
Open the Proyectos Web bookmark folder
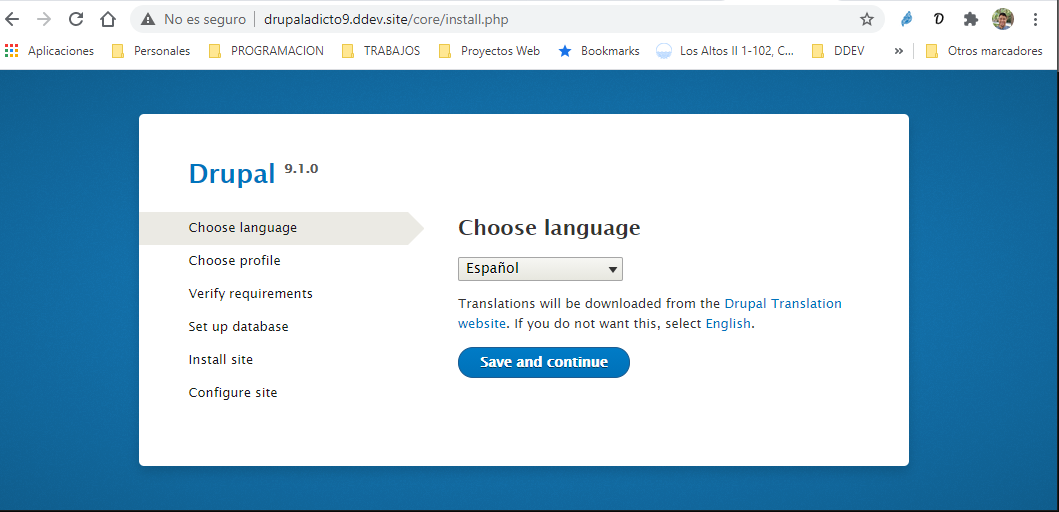tap(490, 51)
